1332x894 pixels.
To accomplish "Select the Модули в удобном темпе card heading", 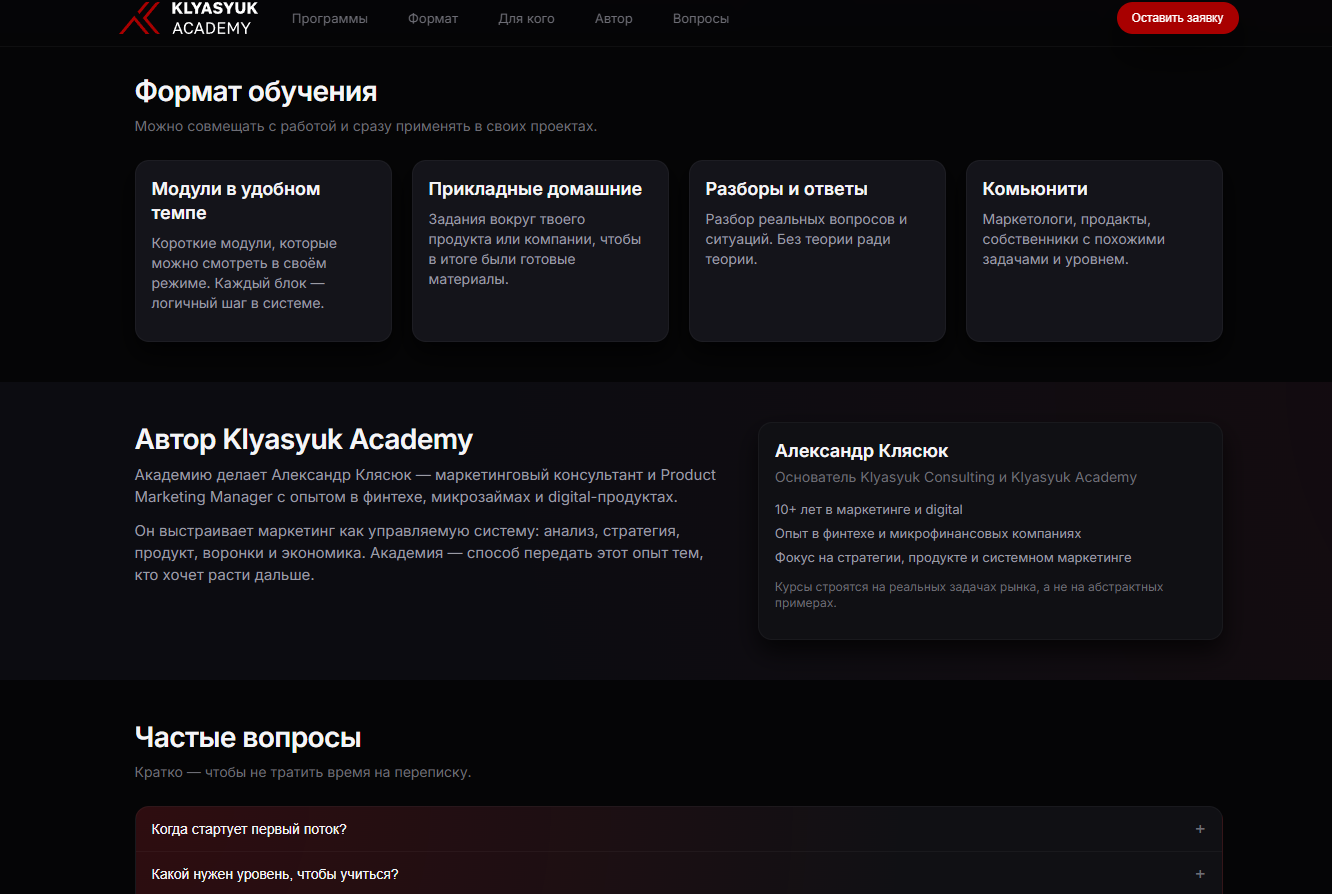I will [x=236, y=201].
